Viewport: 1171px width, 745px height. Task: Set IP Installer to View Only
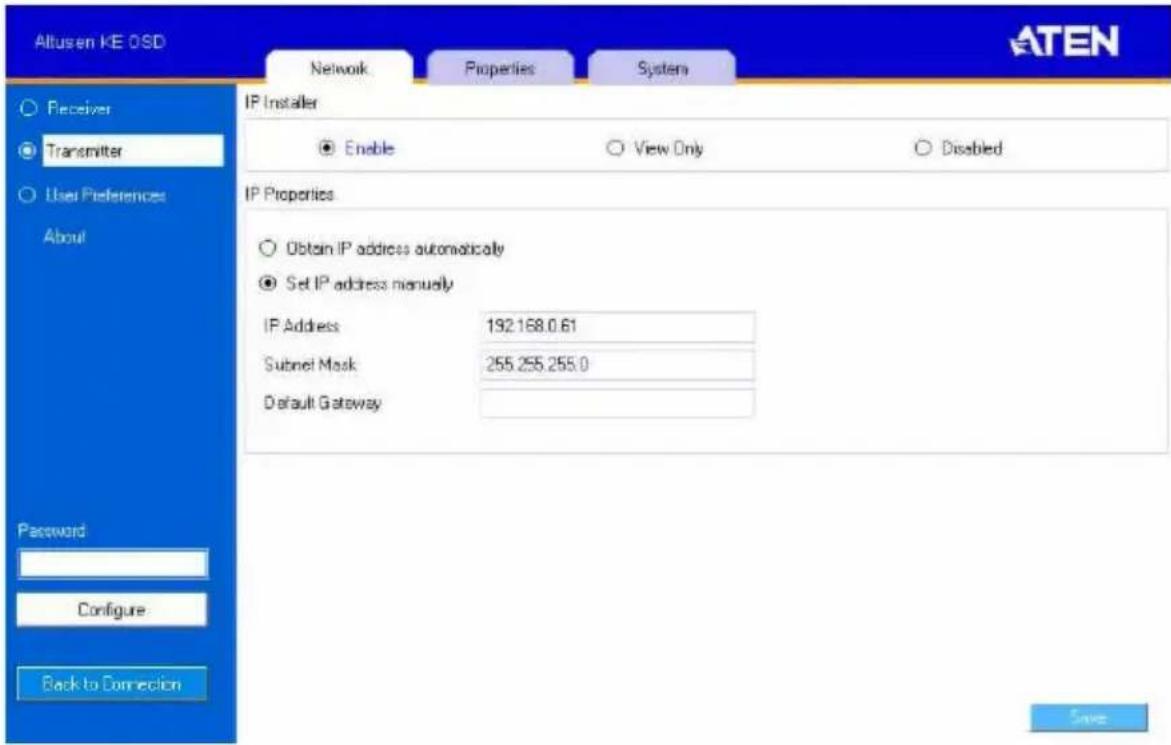coord(615,148)
